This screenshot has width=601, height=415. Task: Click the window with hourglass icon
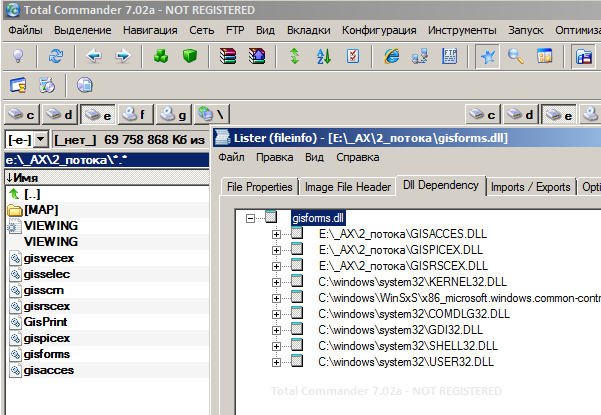pos(18,85)
